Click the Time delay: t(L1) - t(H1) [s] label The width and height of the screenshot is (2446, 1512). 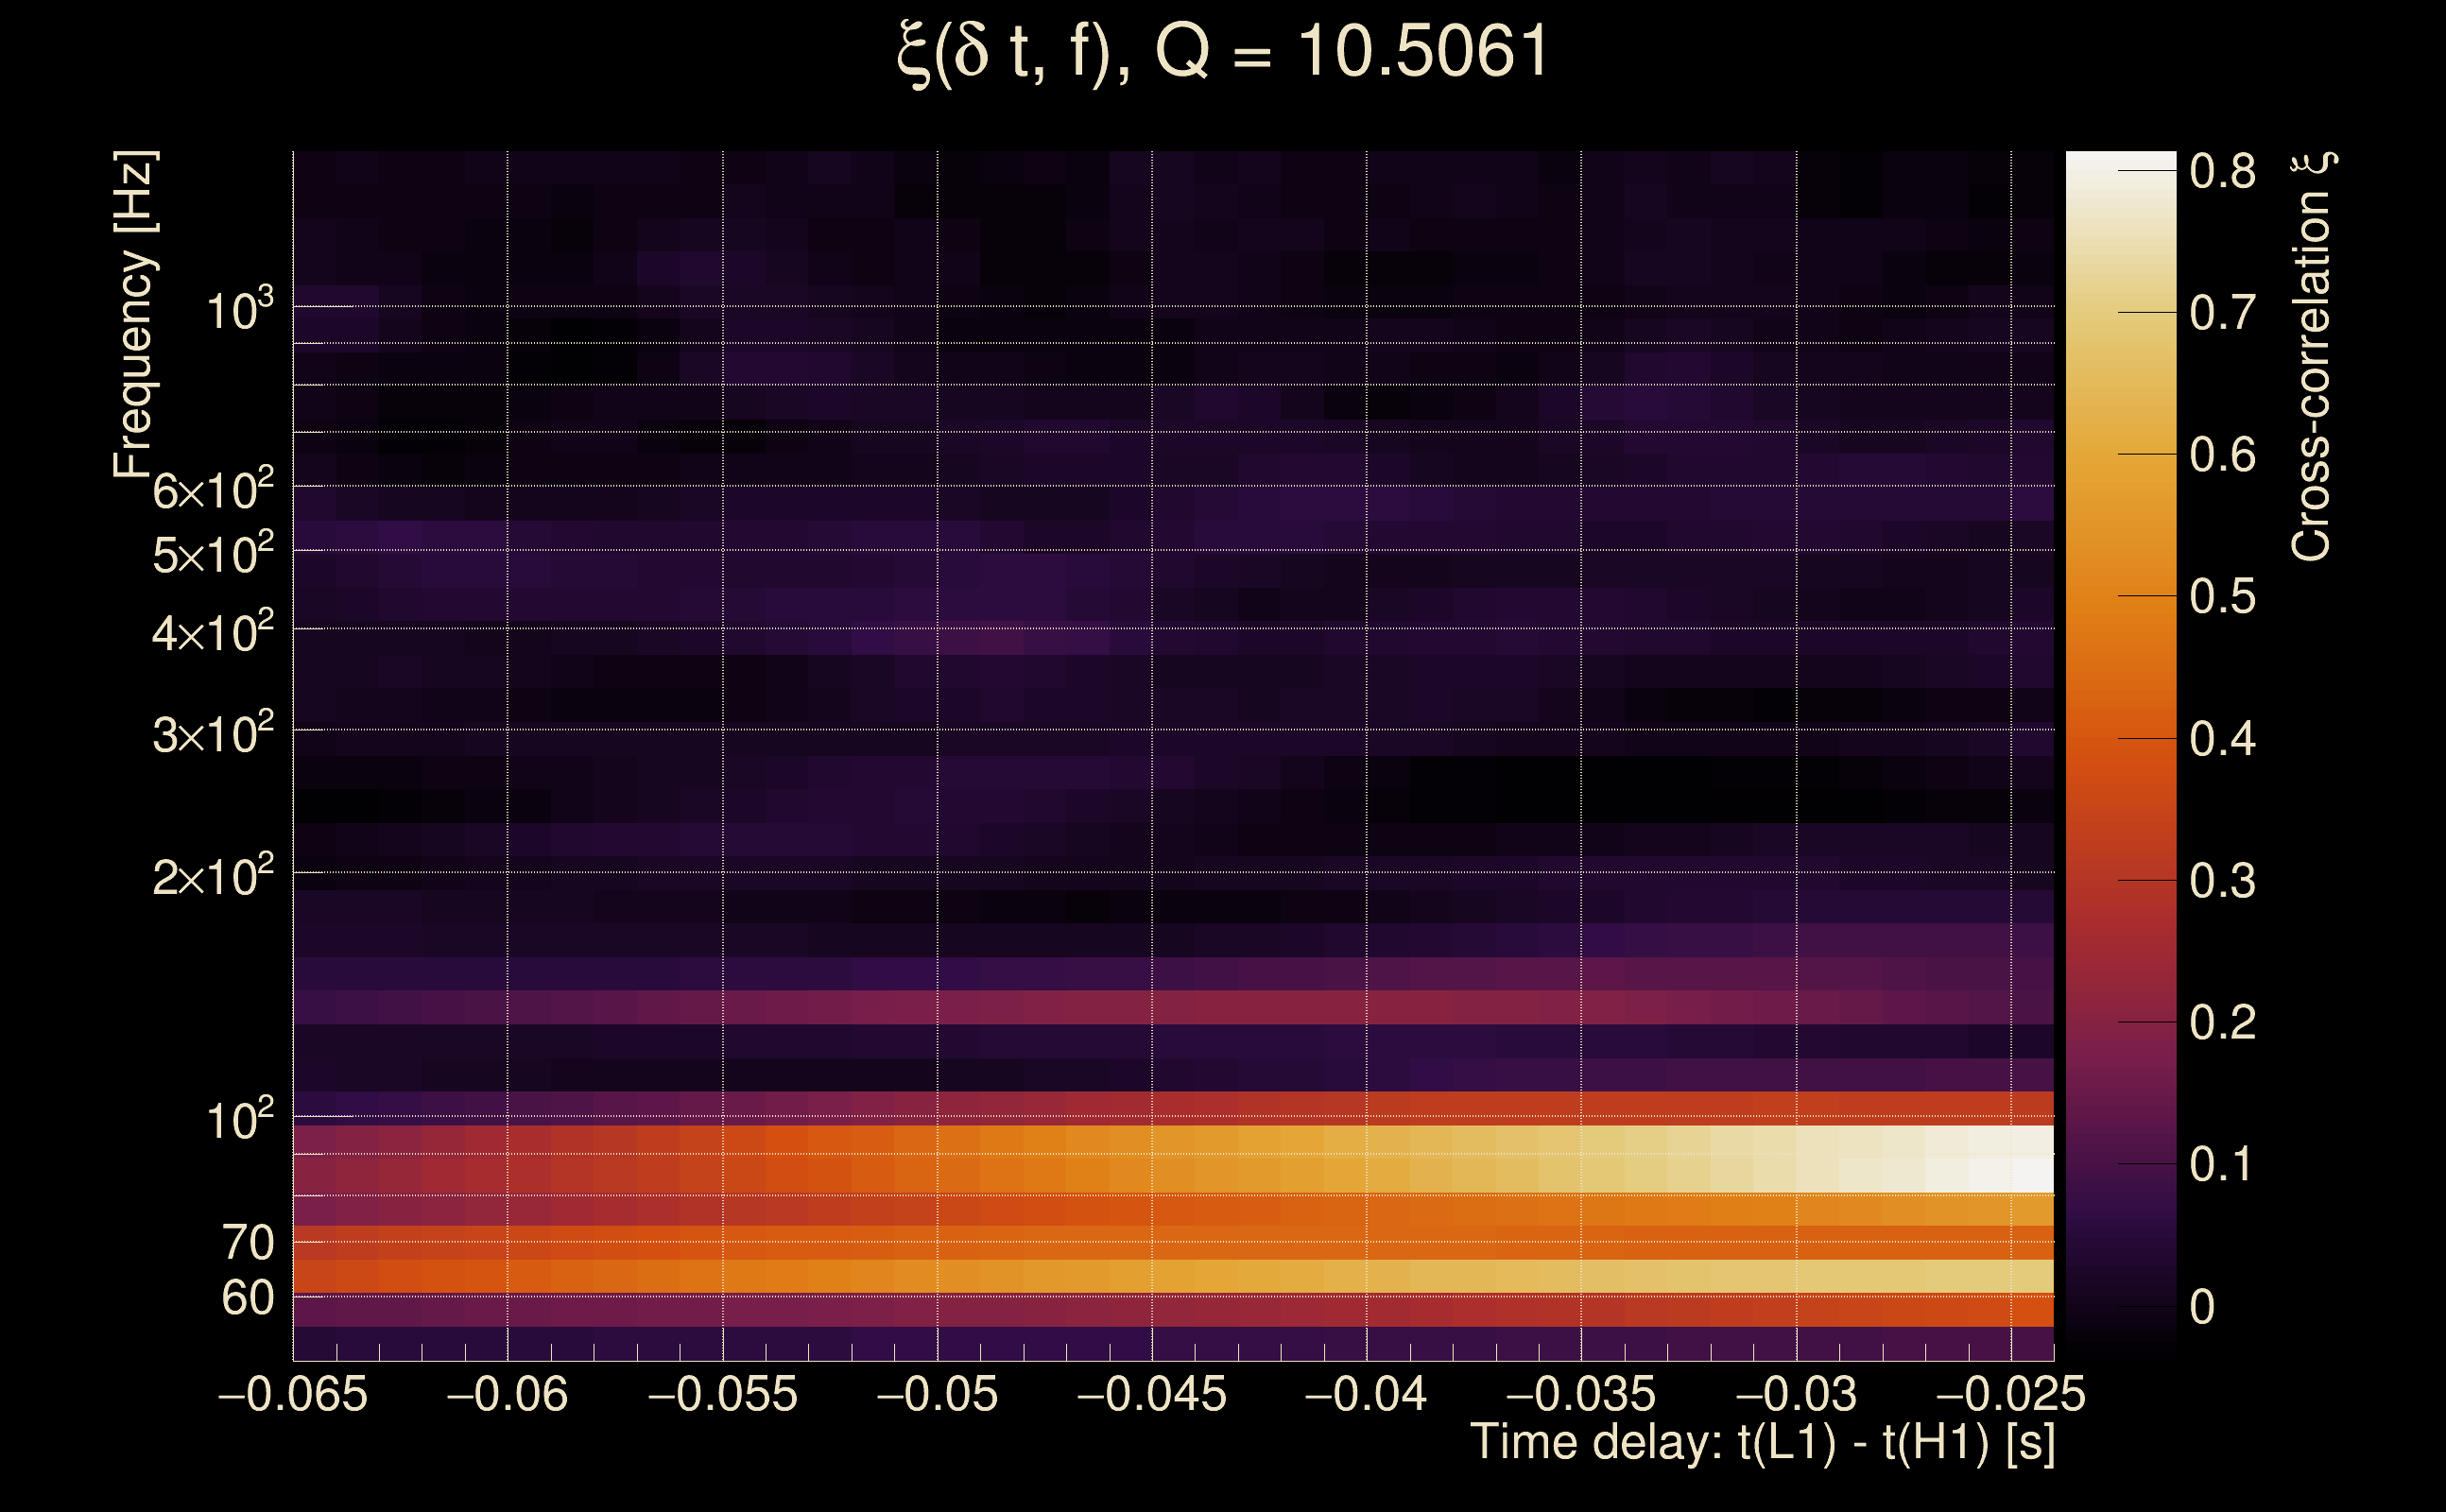pos(1762,1443)
